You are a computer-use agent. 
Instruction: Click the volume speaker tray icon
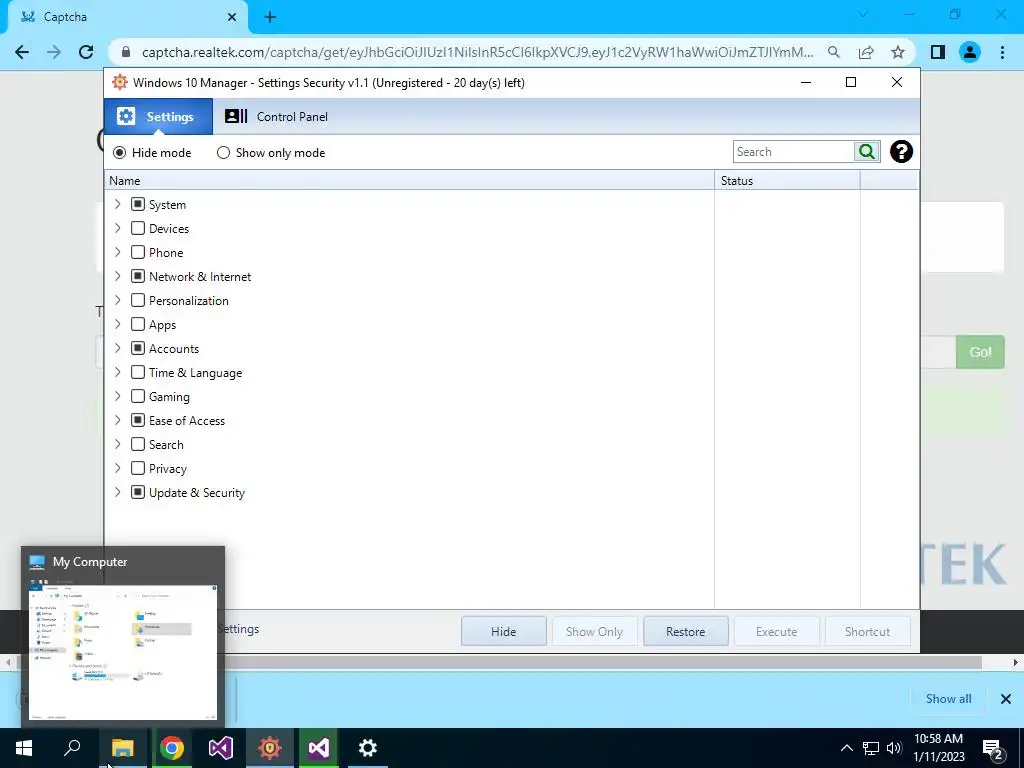click(x=894, y=748)
